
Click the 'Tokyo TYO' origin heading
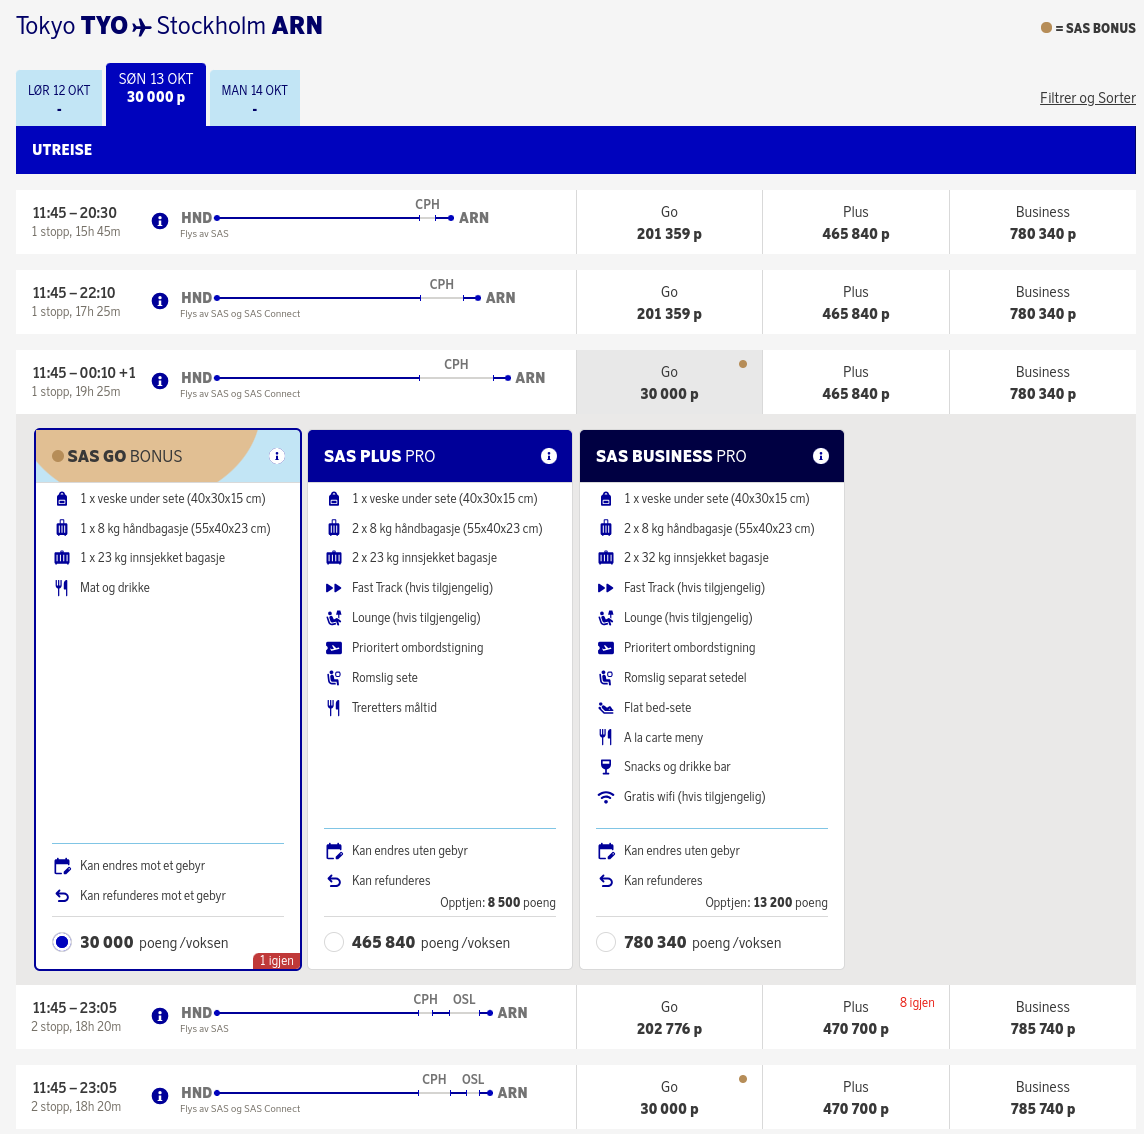pyautogui.click(x=72, y=26)
